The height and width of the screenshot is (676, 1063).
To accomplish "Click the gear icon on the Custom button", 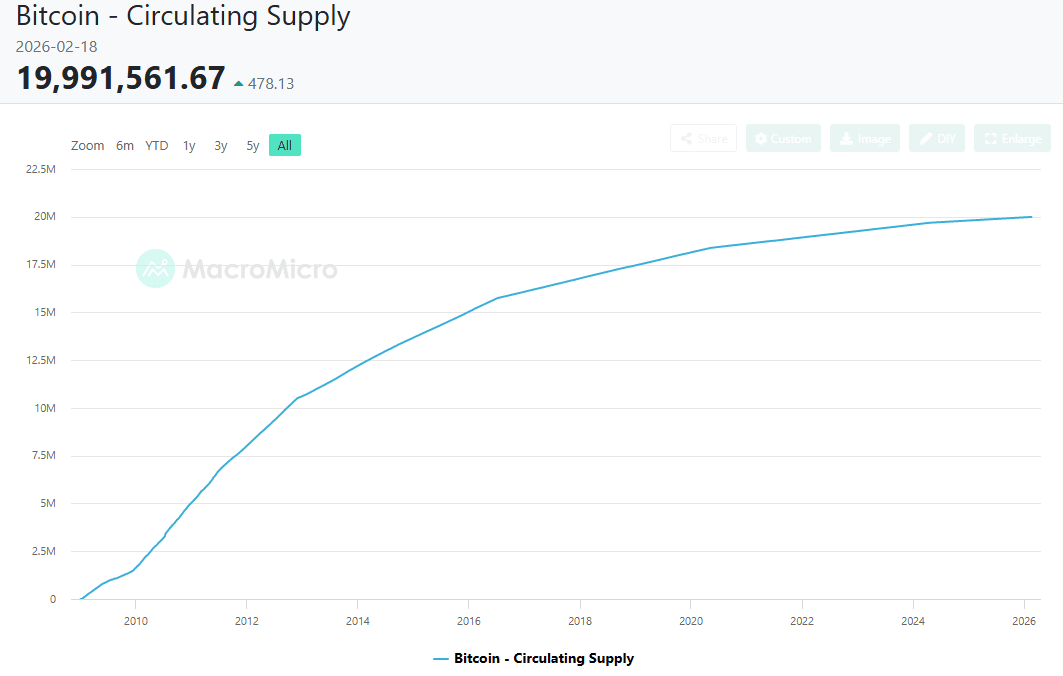I will (760, 138).
